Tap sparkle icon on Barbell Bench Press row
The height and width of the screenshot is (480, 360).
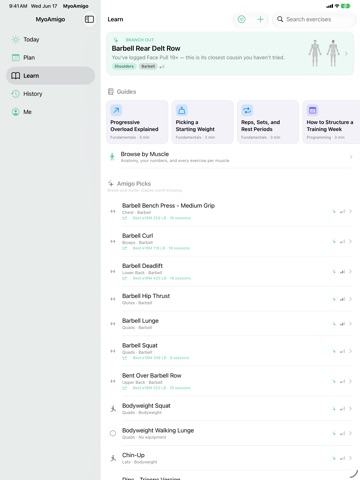click(x=334, y=211)
